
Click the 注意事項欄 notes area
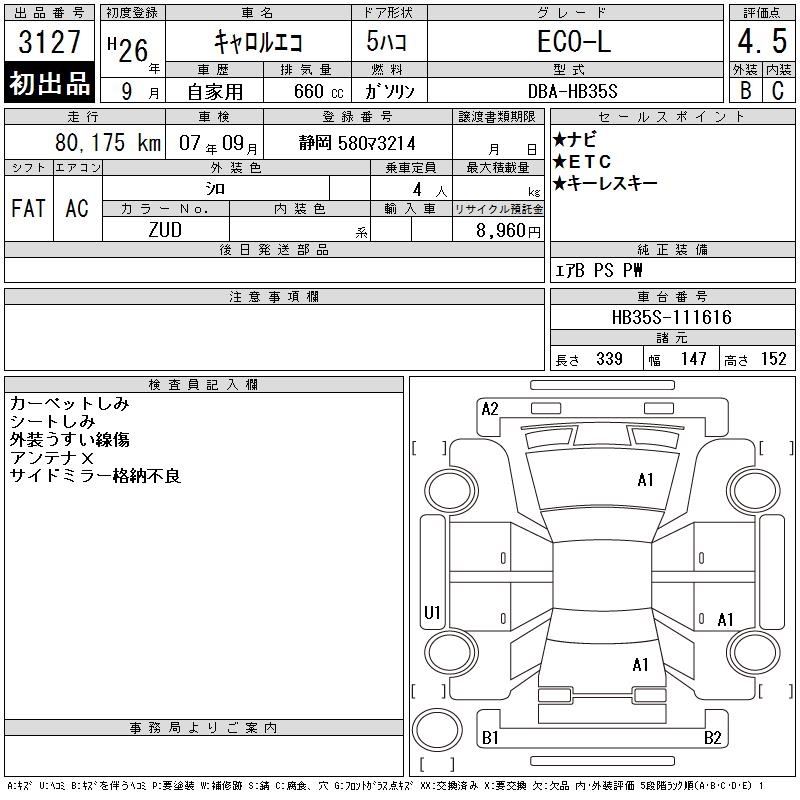pyautogui.click(x=274, y=337)
